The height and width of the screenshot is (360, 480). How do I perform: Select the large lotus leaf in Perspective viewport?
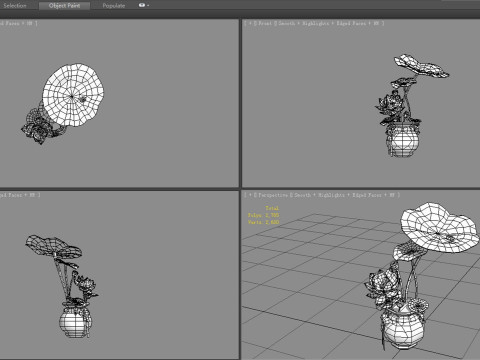[x=440, y=228]
